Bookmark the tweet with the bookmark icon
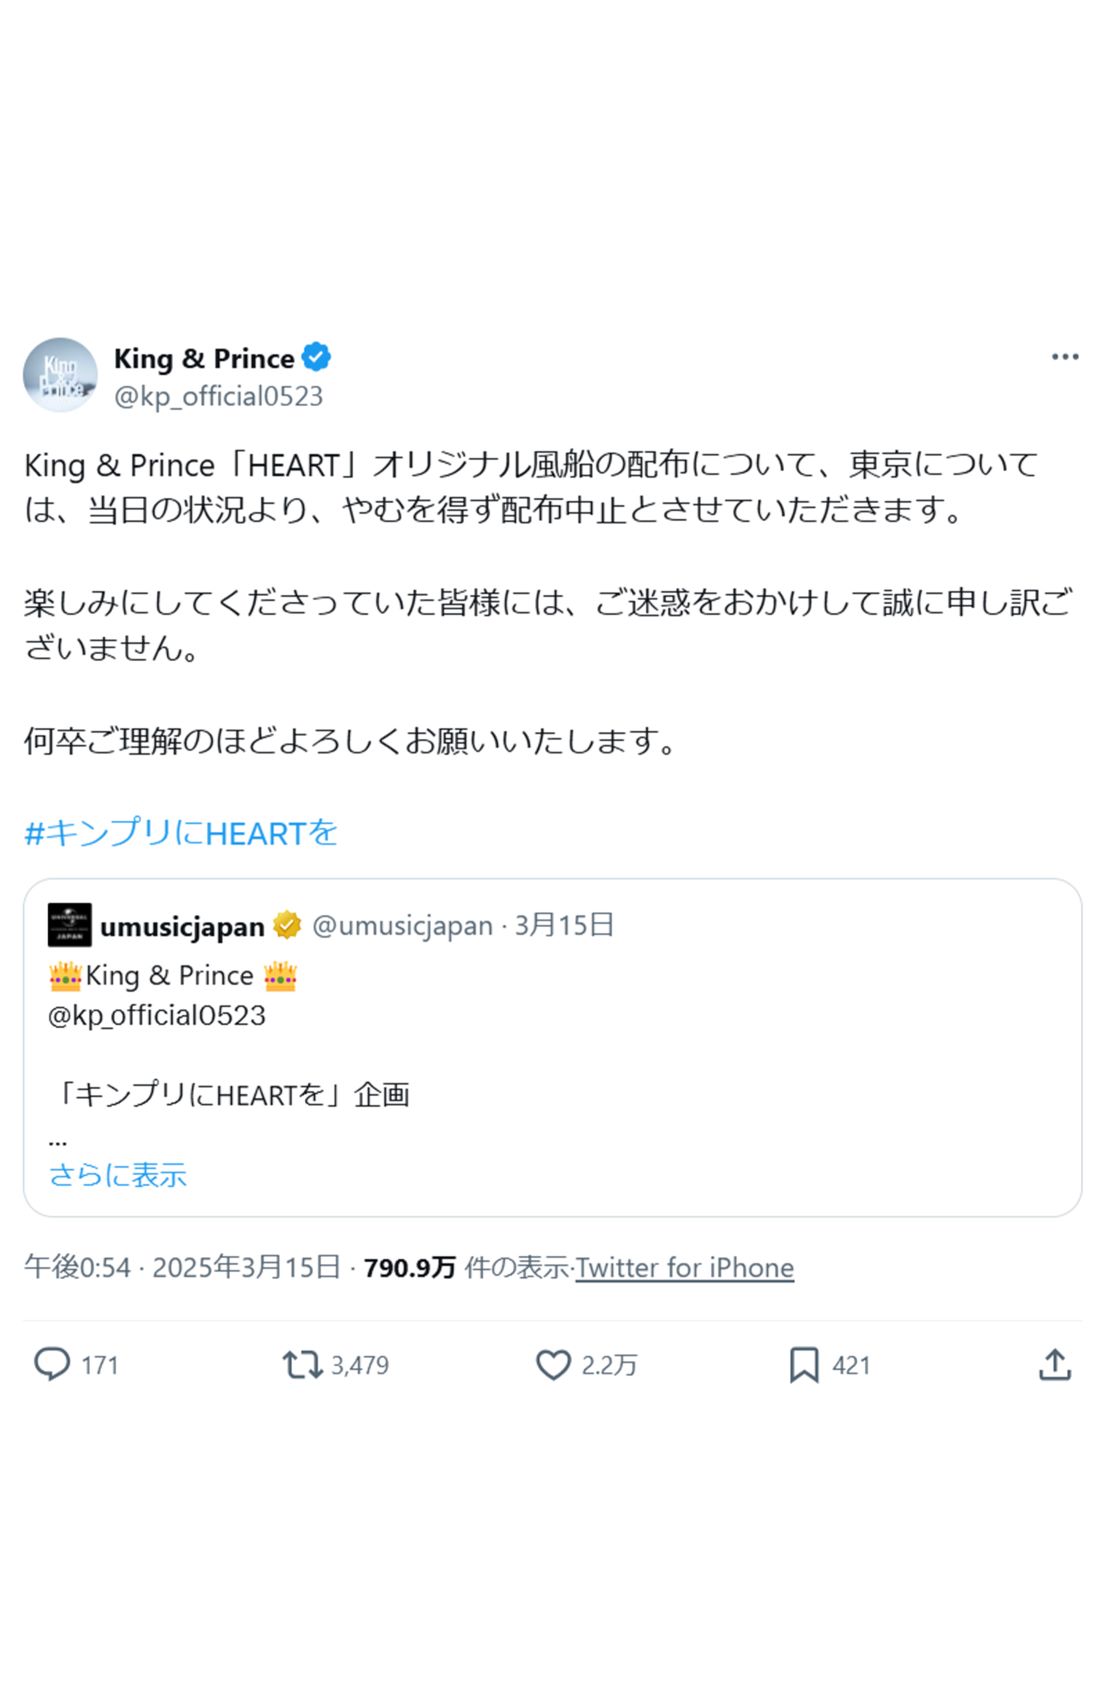Viewport: 1100px width, 1702px height. click(805, 1364)
